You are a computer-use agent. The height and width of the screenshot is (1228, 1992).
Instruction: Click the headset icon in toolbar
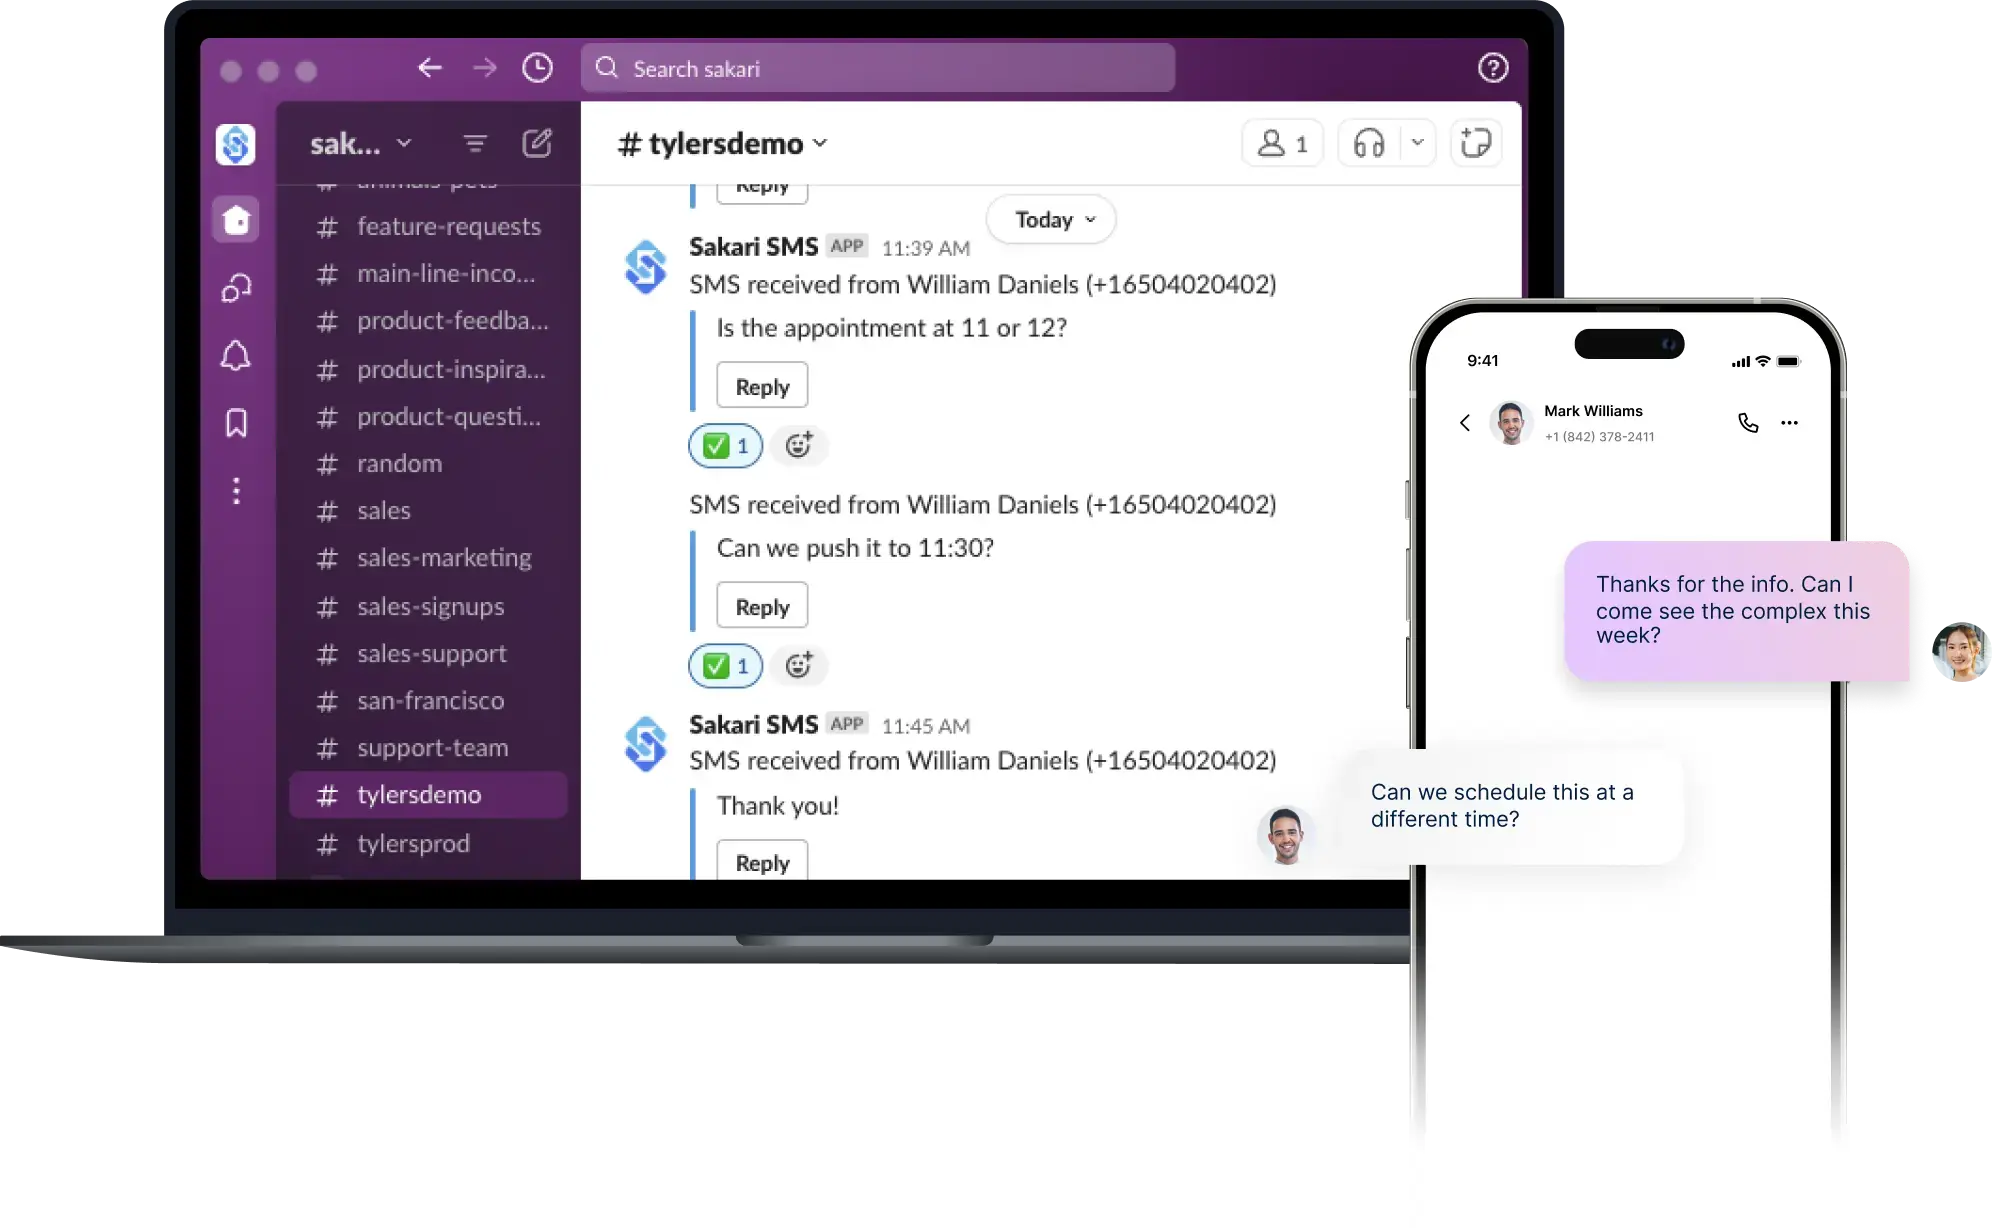point(1367,144)
